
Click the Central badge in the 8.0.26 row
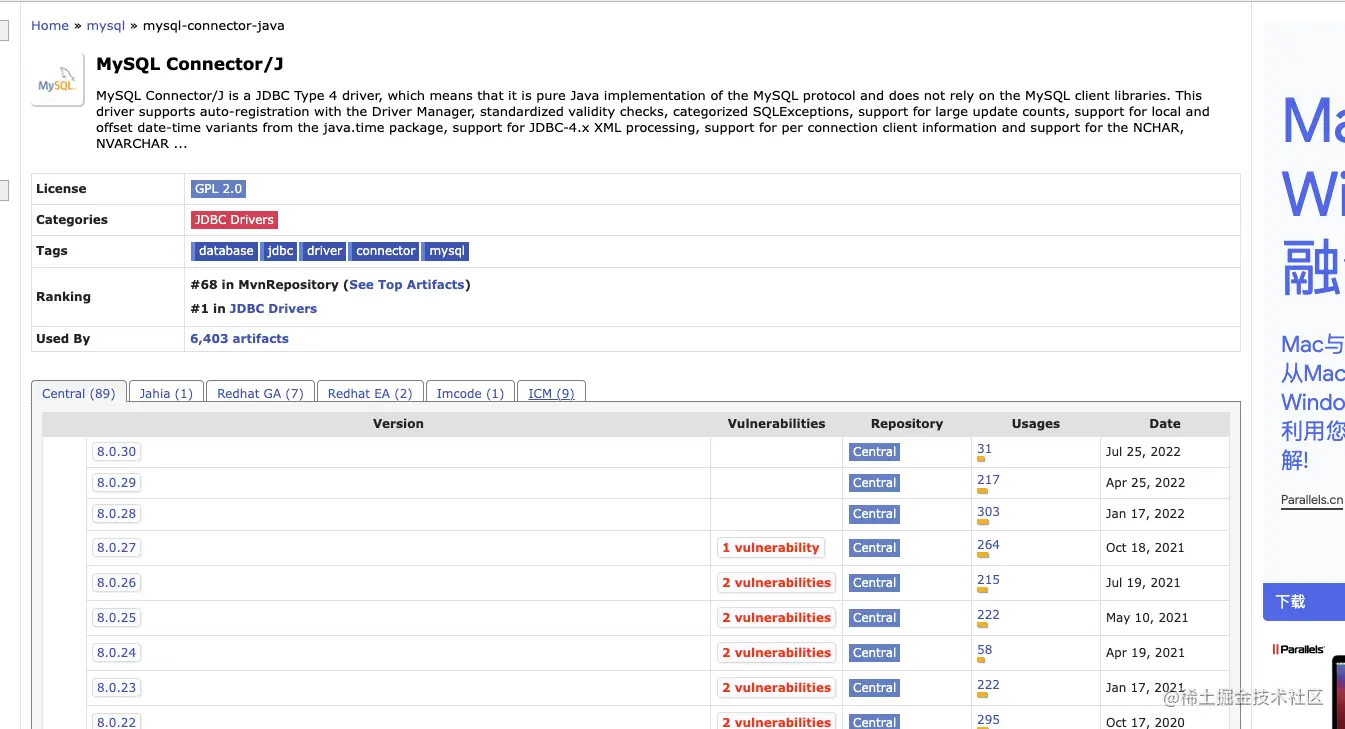coord(875,583)
